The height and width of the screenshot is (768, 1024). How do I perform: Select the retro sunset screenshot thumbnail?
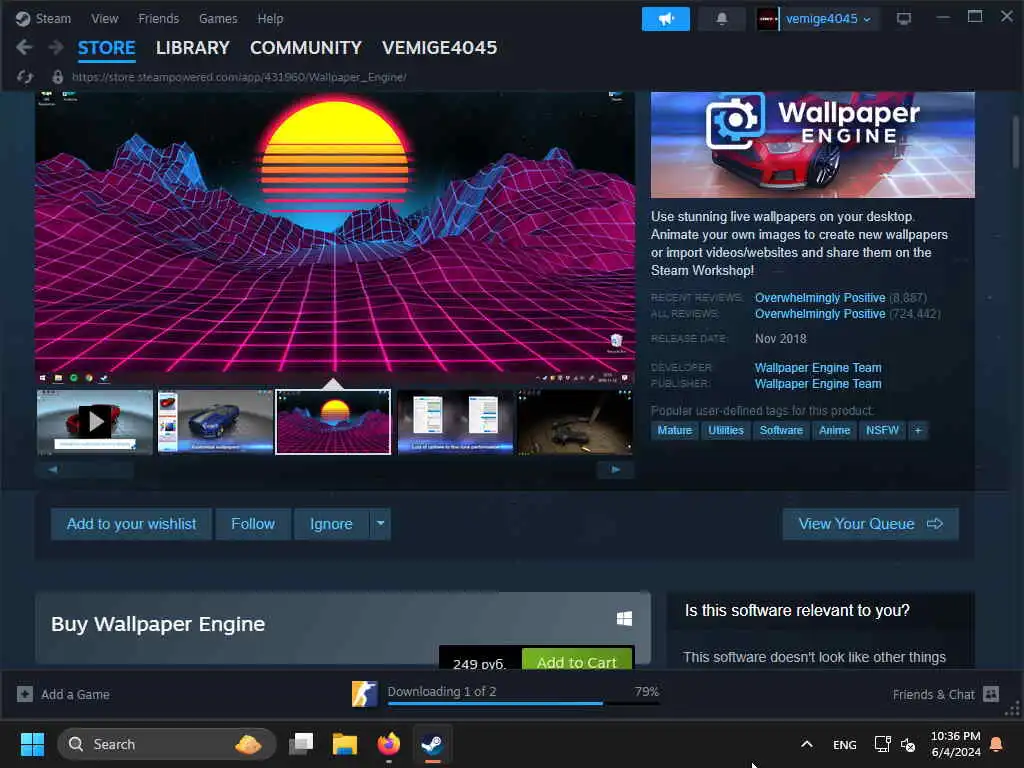[333, 422]
